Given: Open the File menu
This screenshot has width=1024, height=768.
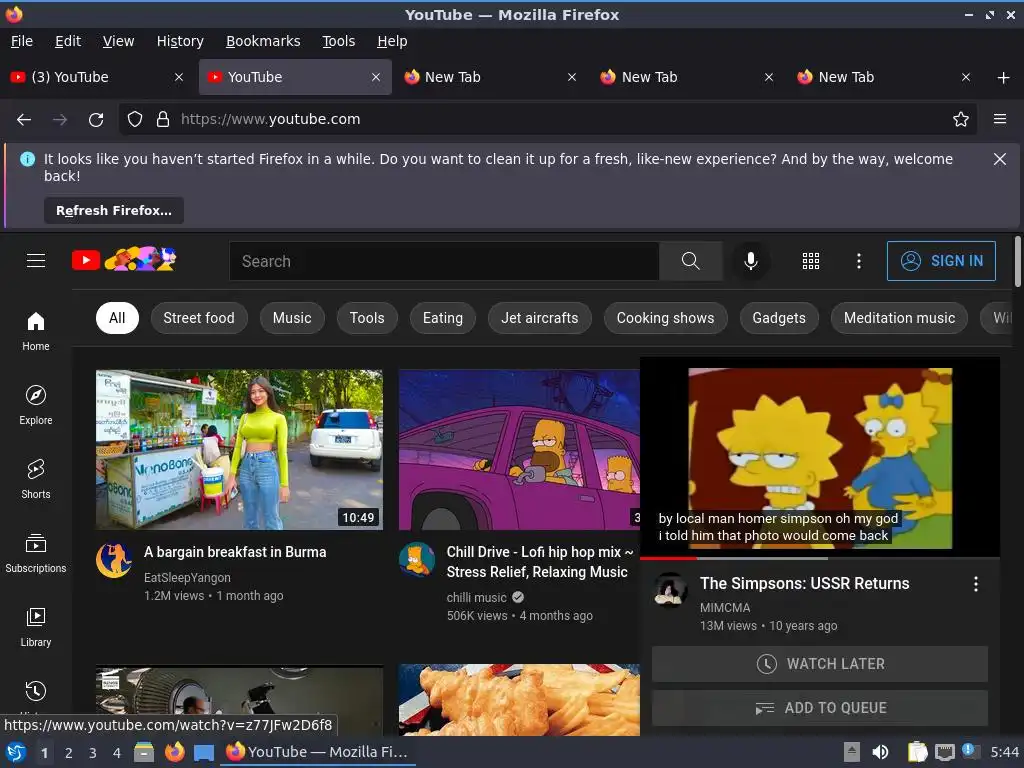Looking at the screenshot, I should pyautogui.click(x=22, y=41).
